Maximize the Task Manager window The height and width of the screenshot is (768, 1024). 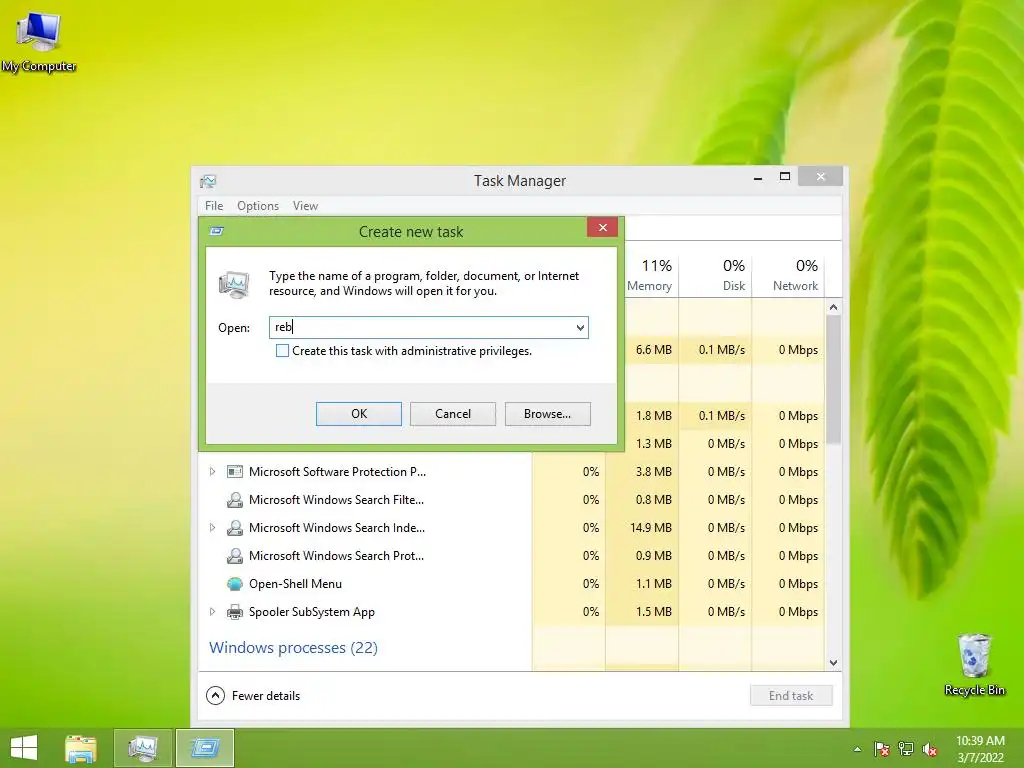point(785,177)
